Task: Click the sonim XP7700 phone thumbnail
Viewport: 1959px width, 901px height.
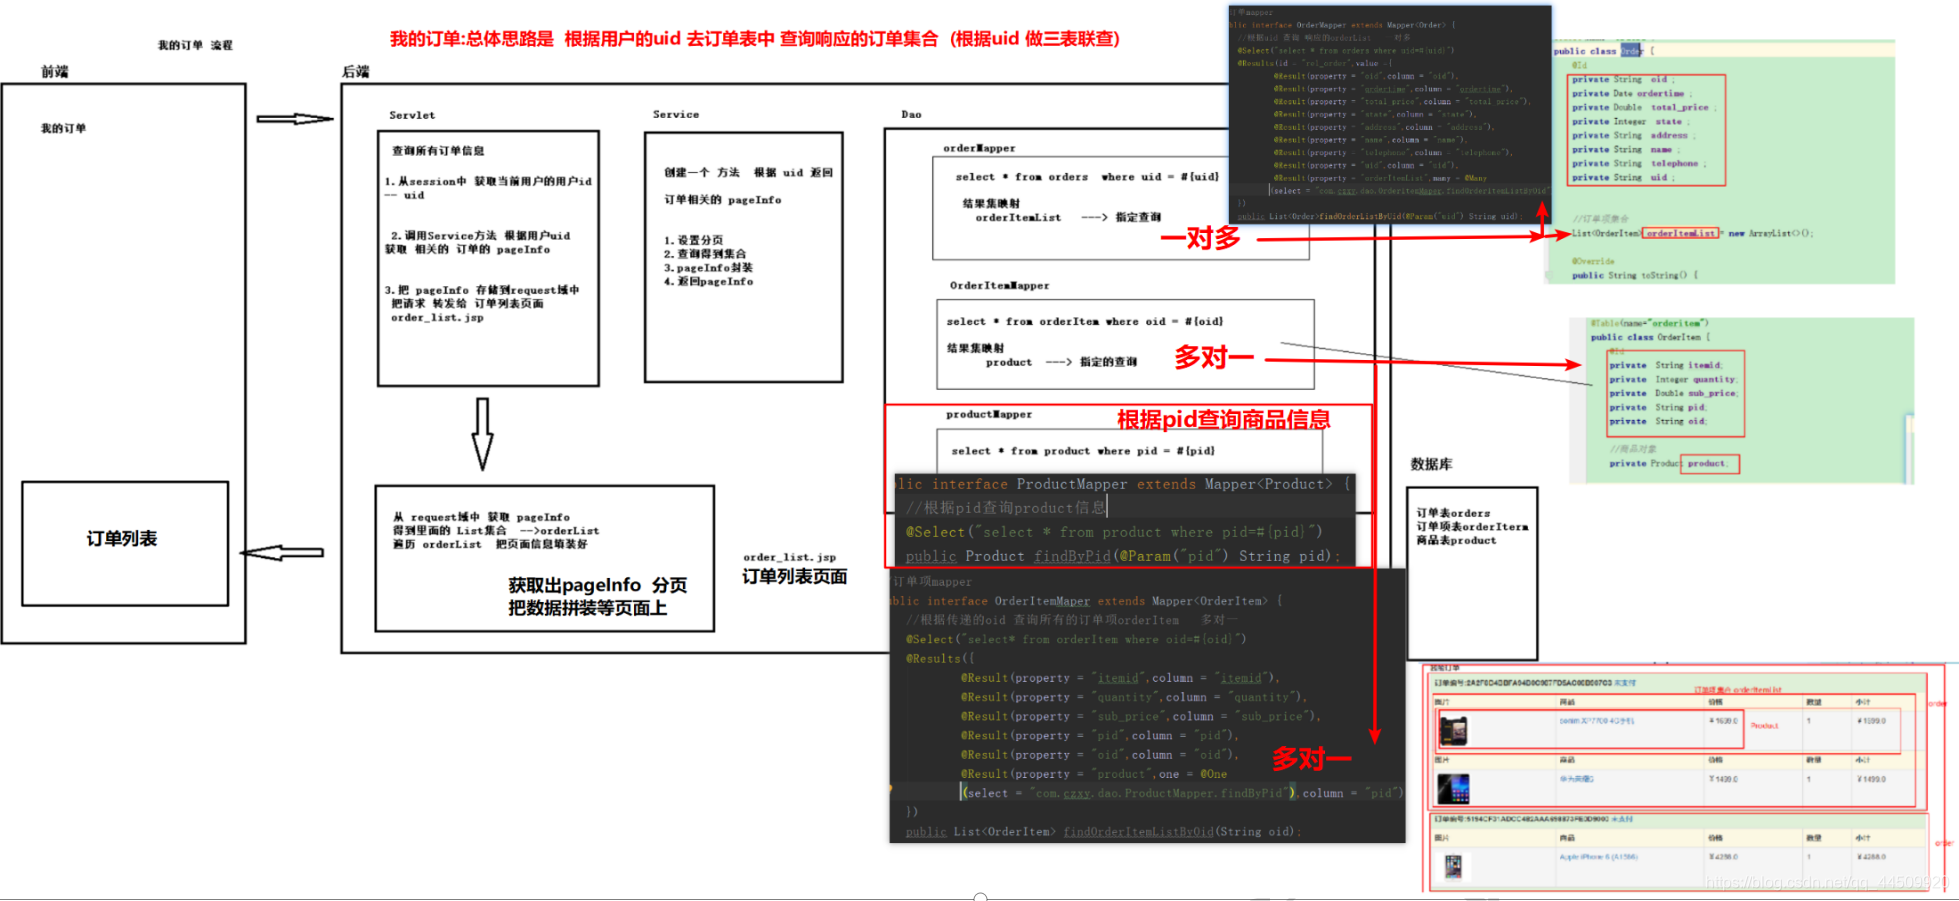Action: coord(1453,731)
